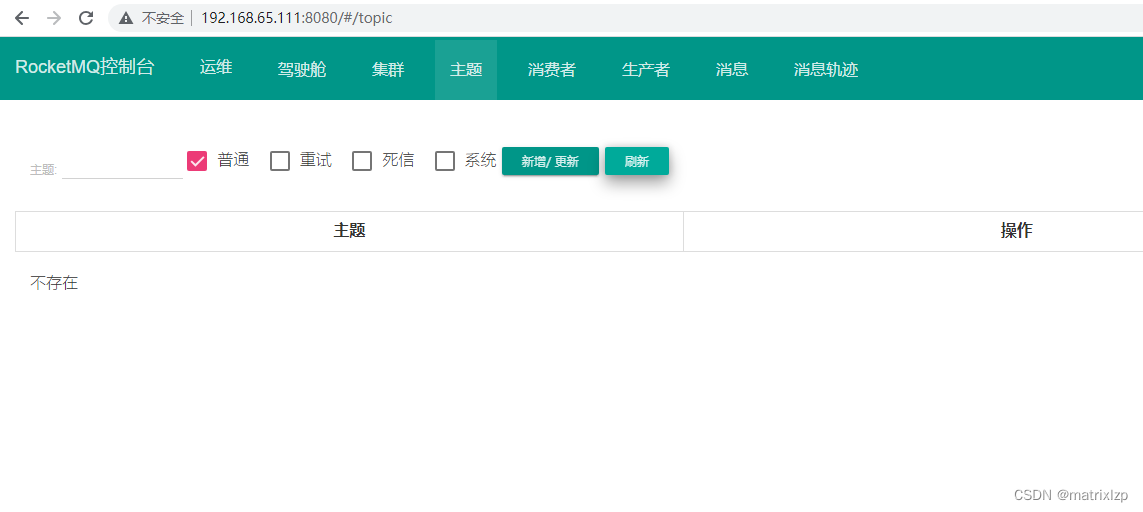Screen dimensions: 1143x512
Task: Uncheck the 普通 checkbox
Action: (197, 161)
